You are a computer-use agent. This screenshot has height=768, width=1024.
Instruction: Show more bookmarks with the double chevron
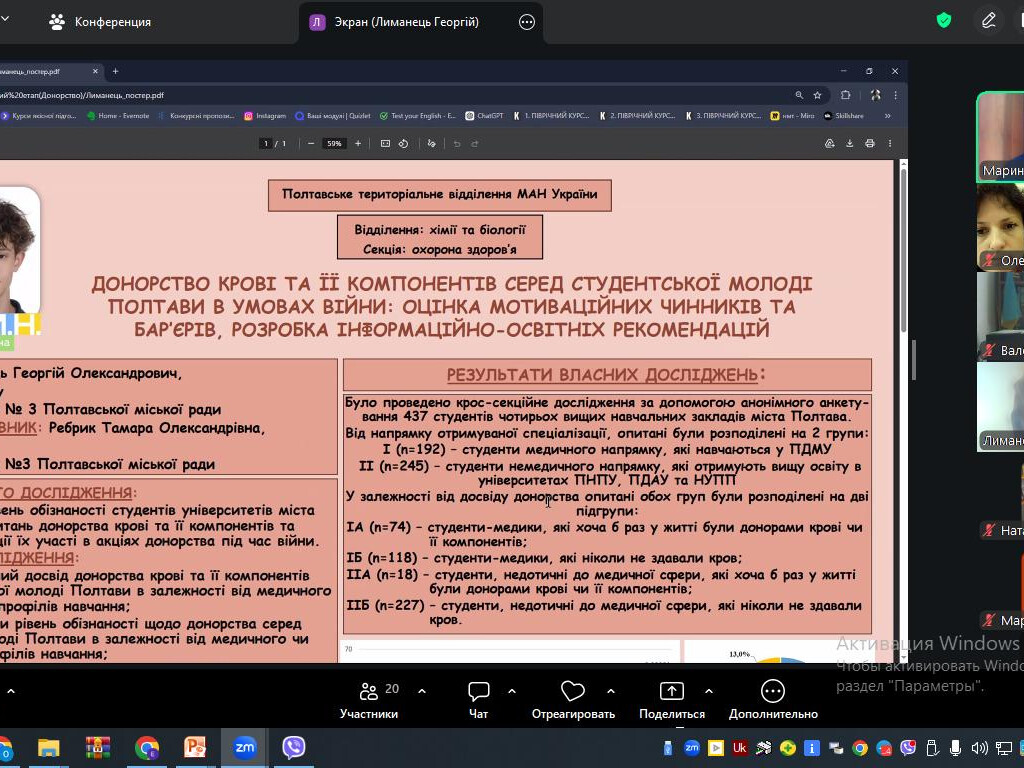pos(888,116)
